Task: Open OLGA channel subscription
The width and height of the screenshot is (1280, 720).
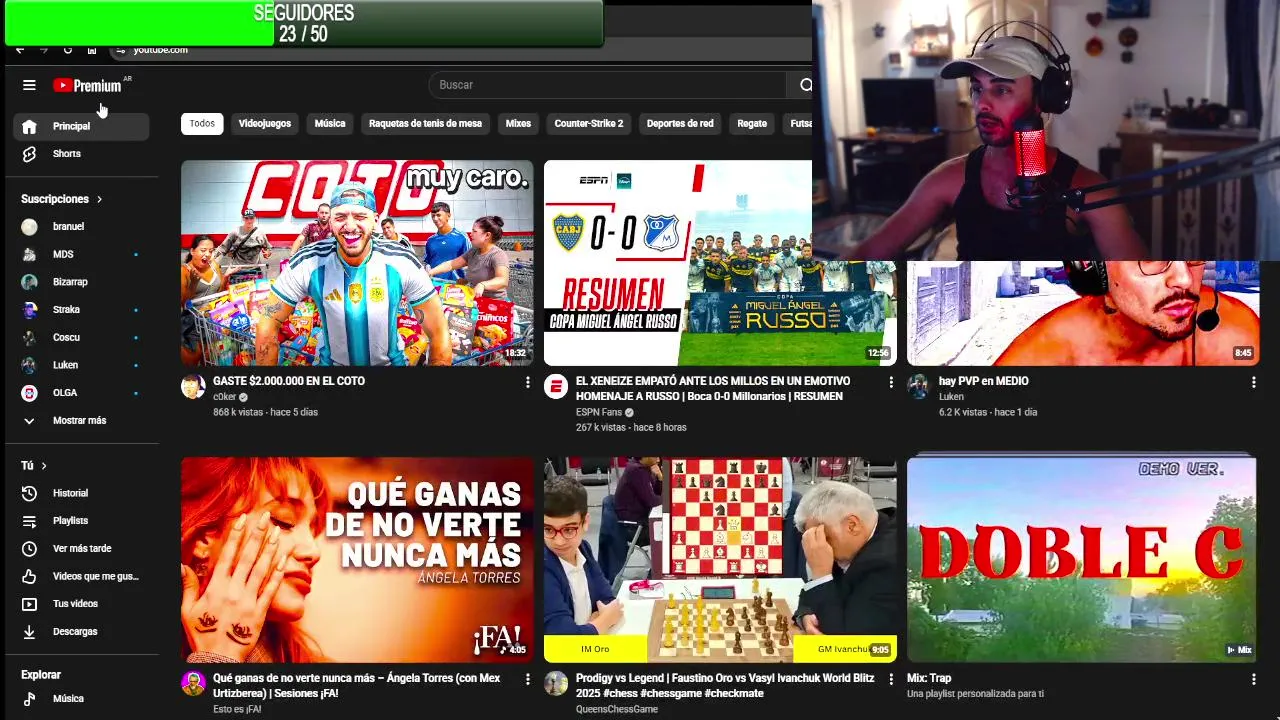Action: coord(81,393)
